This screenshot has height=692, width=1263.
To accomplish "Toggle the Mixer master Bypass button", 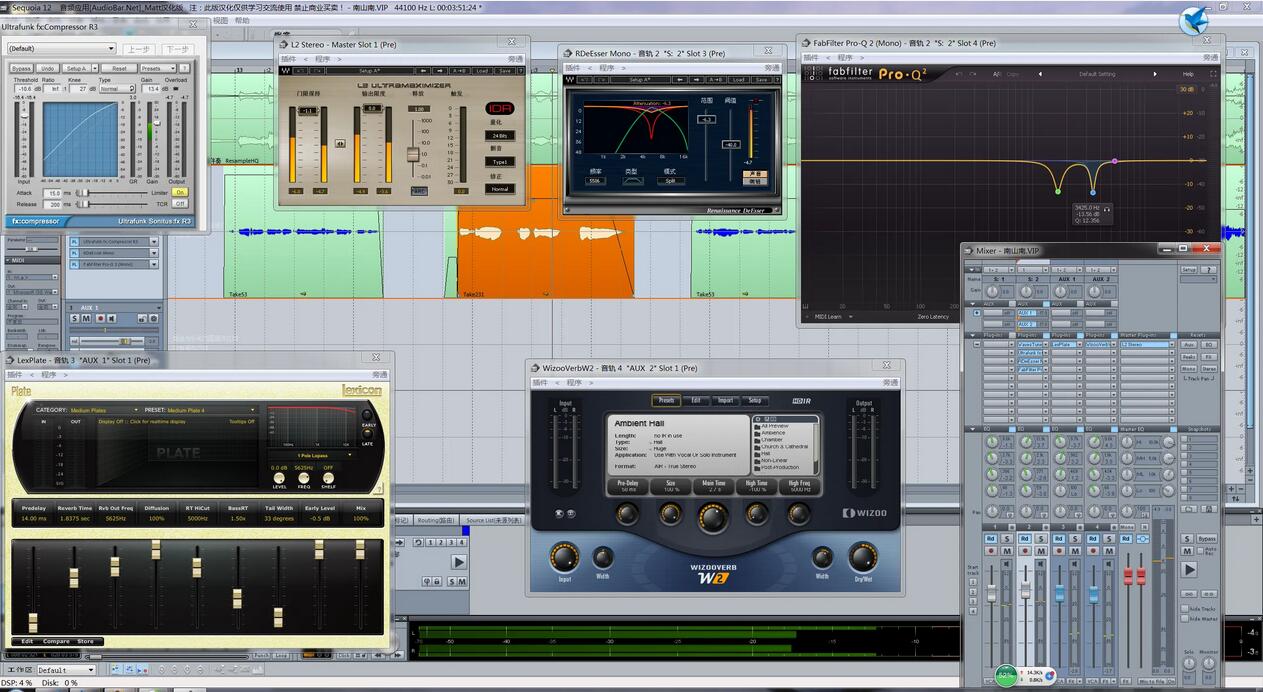I will tap(1208, 538).
